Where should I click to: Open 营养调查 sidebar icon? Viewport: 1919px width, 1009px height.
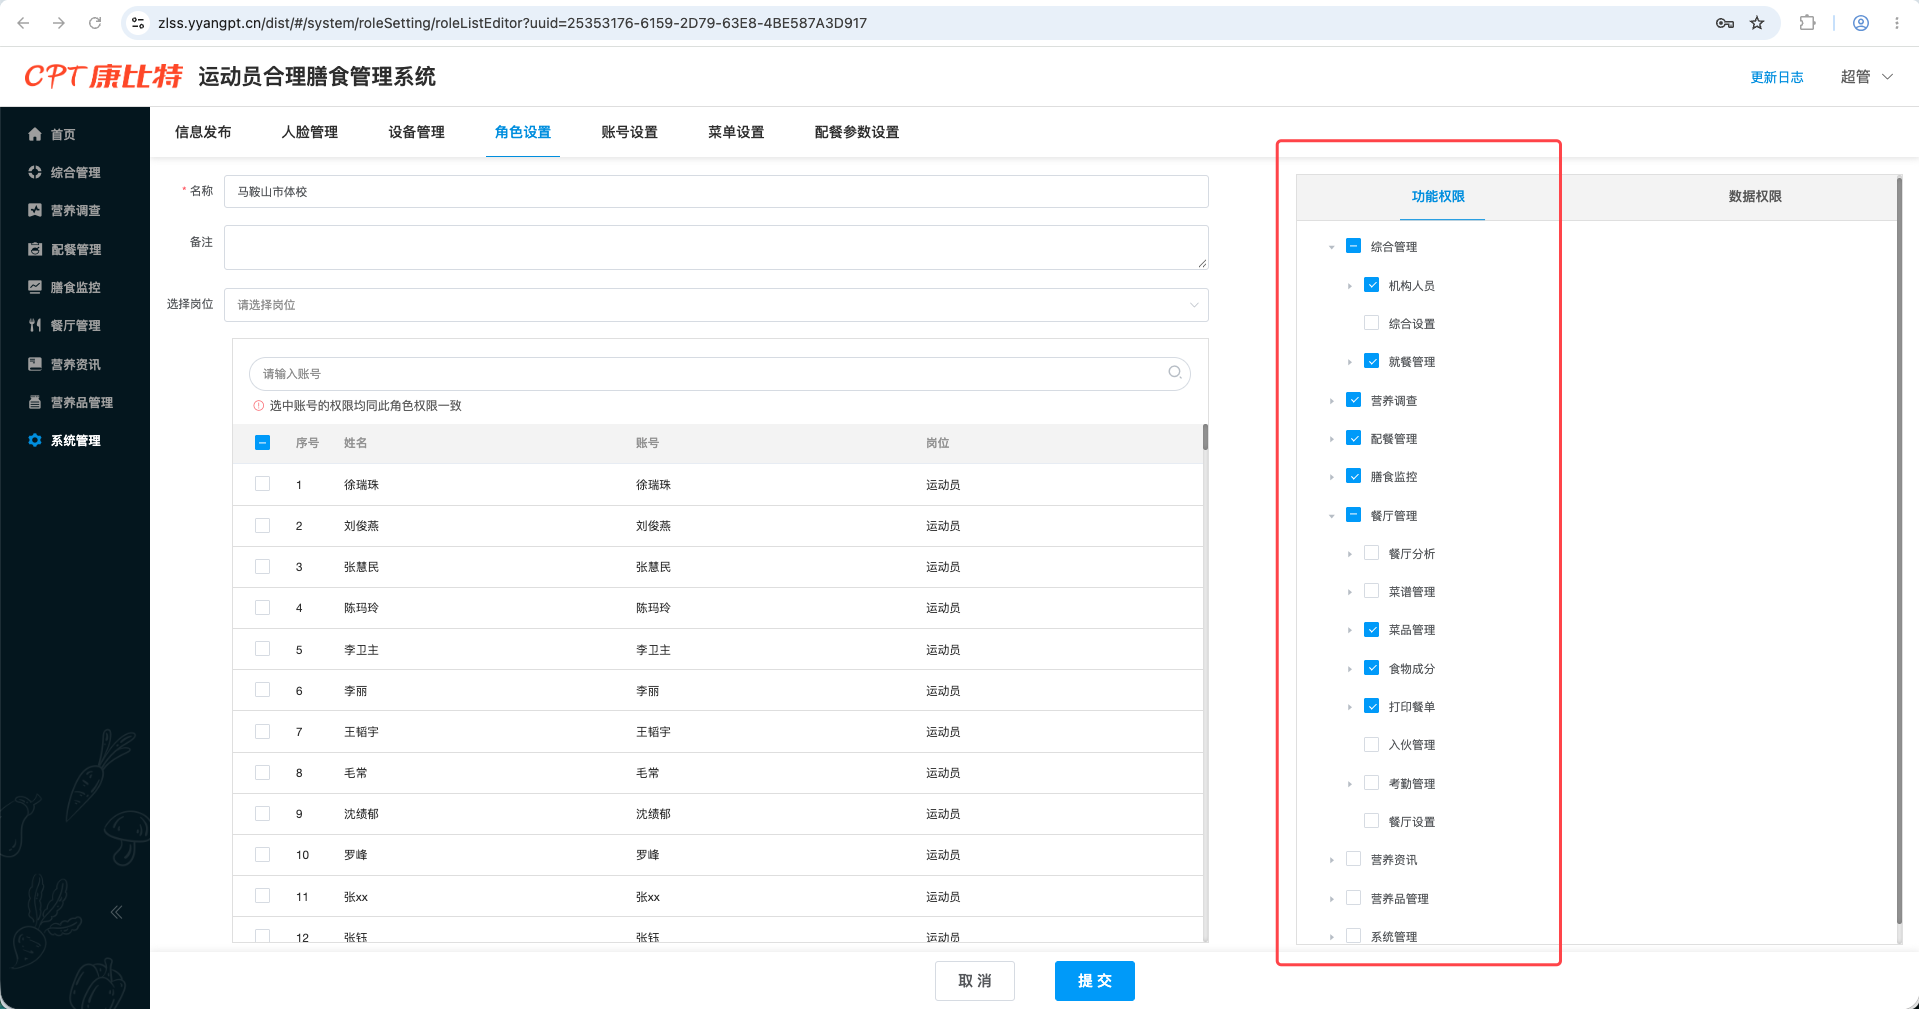[x=35, y=210]
